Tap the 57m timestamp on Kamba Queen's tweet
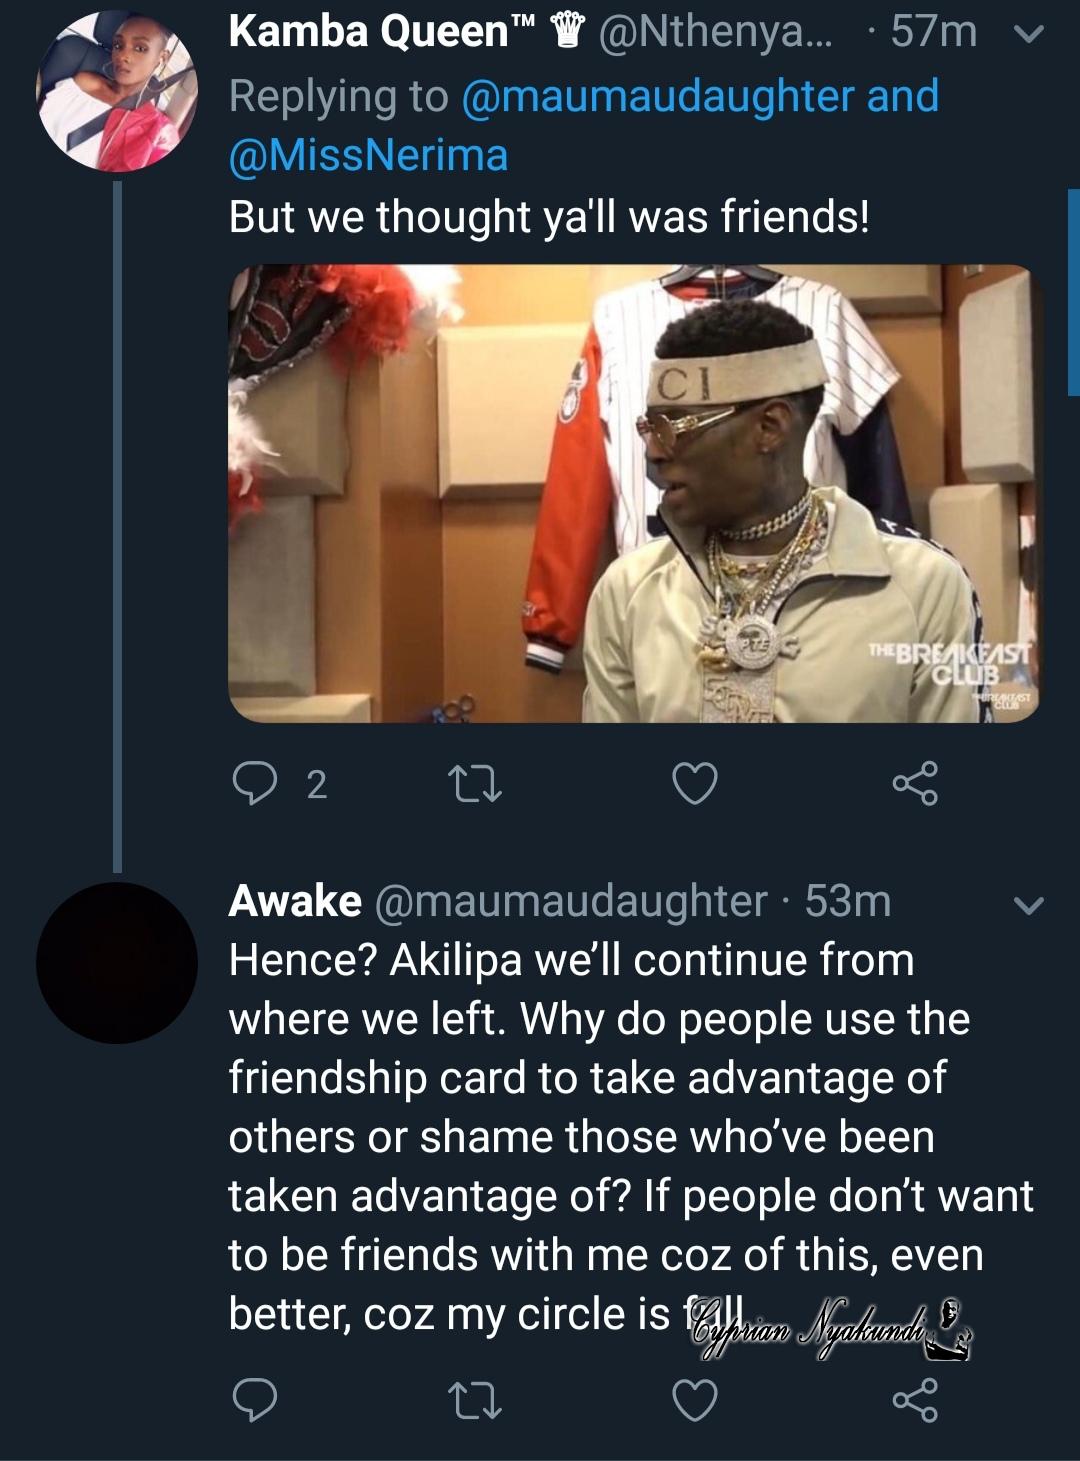The height and width of the screenshot is (1461, 1080). [x=934, y=33]
